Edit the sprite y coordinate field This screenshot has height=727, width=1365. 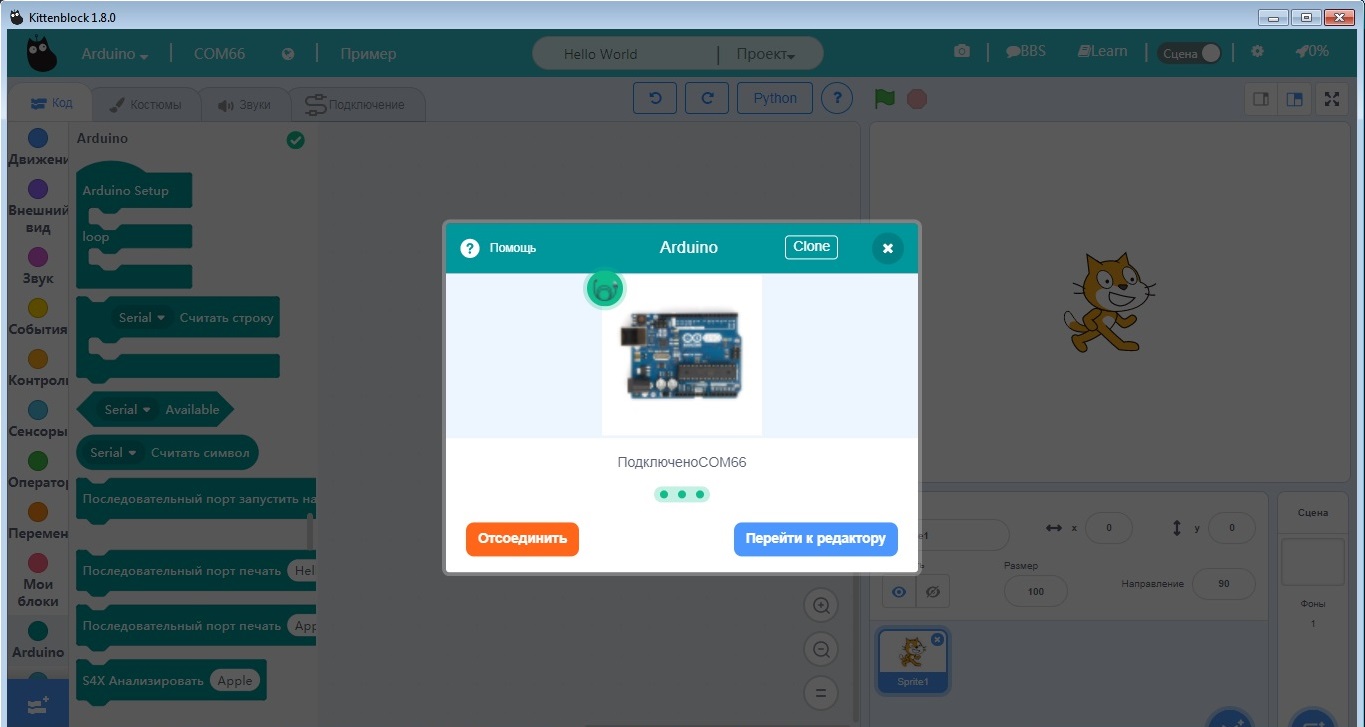coord(1232,528)
